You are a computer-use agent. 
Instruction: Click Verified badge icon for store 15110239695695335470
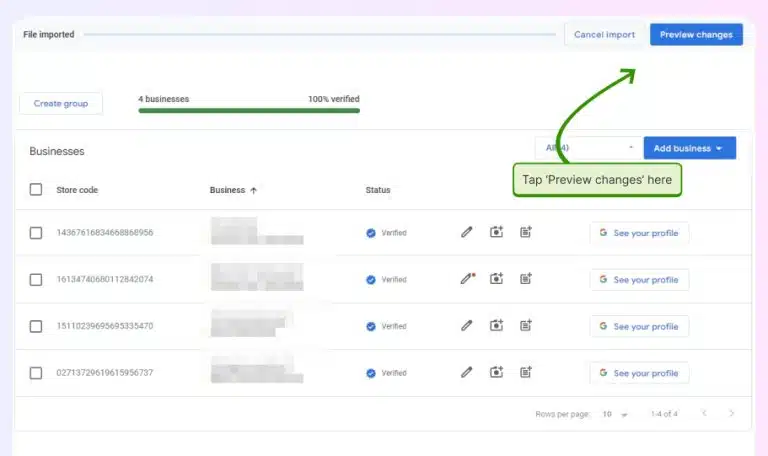point(371,326)
